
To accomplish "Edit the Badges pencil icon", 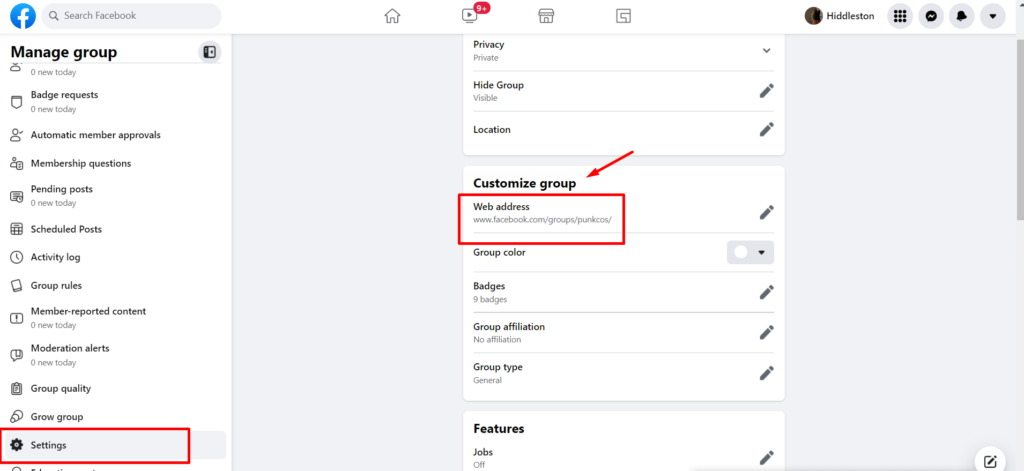I will pyautogui.click(x=767, y=292).
